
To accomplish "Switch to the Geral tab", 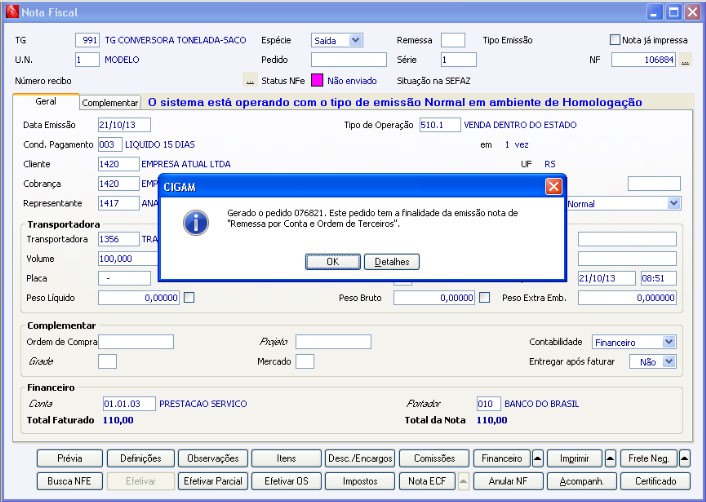I will pos(46,102).
